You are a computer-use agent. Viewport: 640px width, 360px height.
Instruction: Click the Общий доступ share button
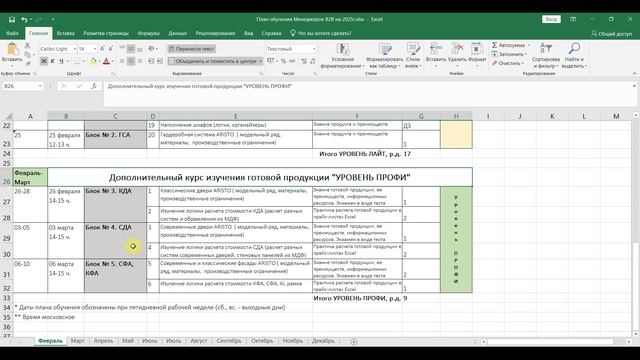click(x=611, y=34)
